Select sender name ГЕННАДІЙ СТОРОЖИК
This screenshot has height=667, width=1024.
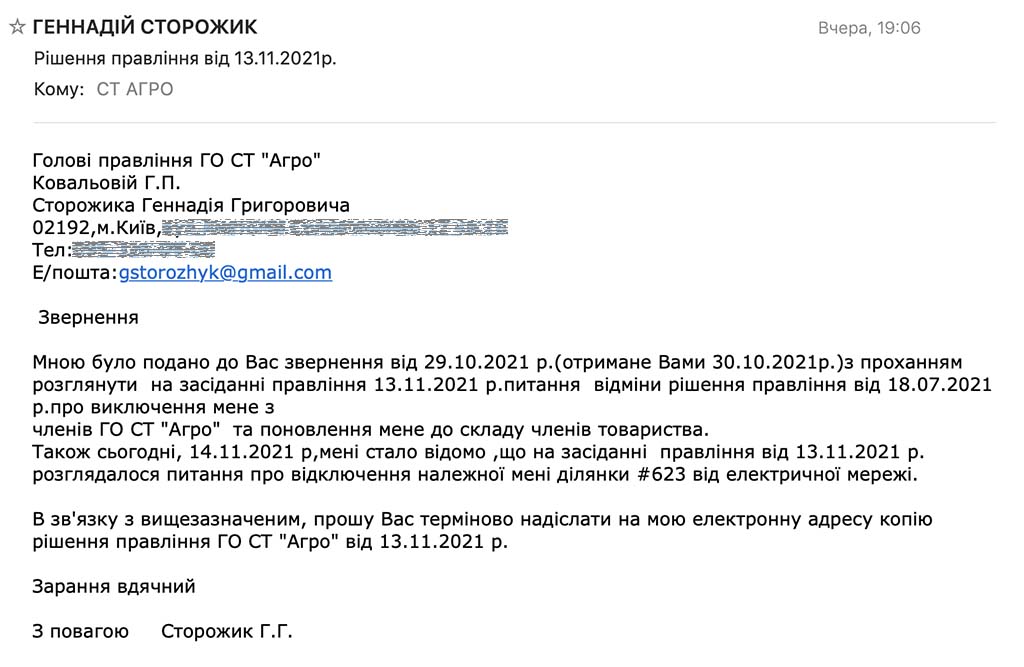145,27
